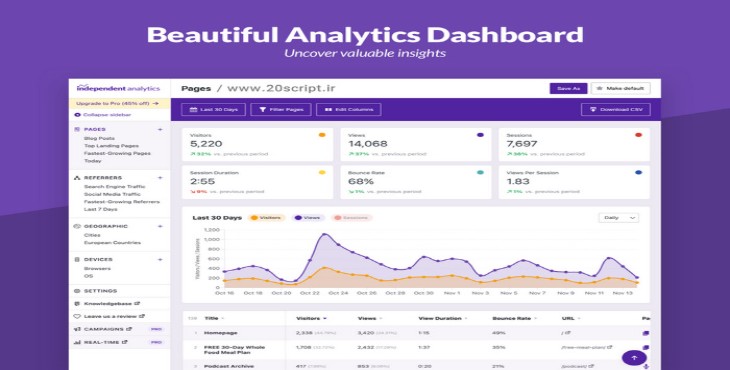The height and width of the screenshot is (370, 730).
Task: Toggle the Views Per Session card dot
Action: pos(638,173)
